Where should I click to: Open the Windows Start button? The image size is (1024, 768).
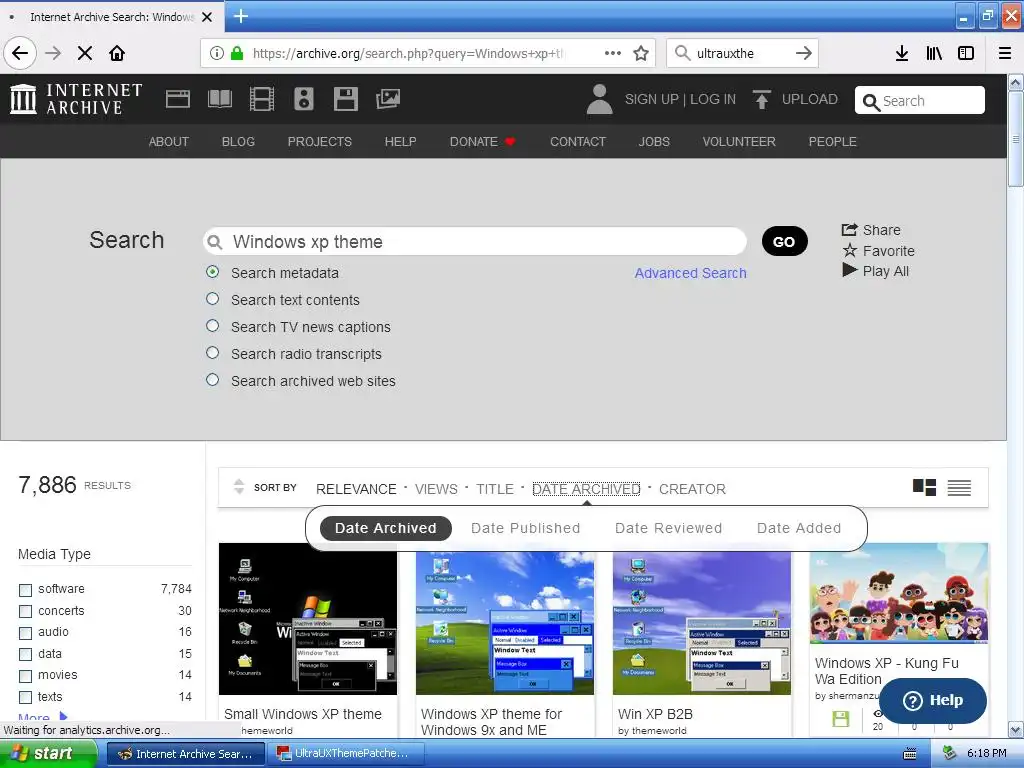(47, 754)
